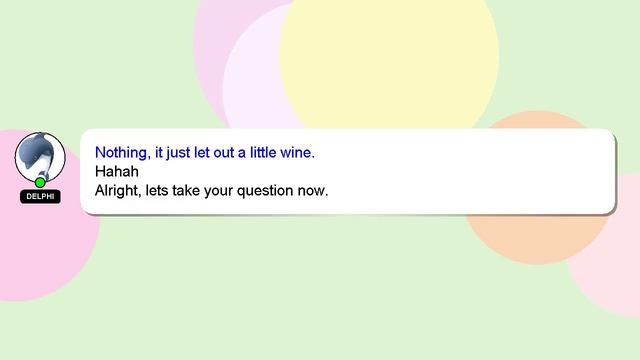Click the Hahah message line
Viewport: 640px width, 360px height.
point(117,171)
